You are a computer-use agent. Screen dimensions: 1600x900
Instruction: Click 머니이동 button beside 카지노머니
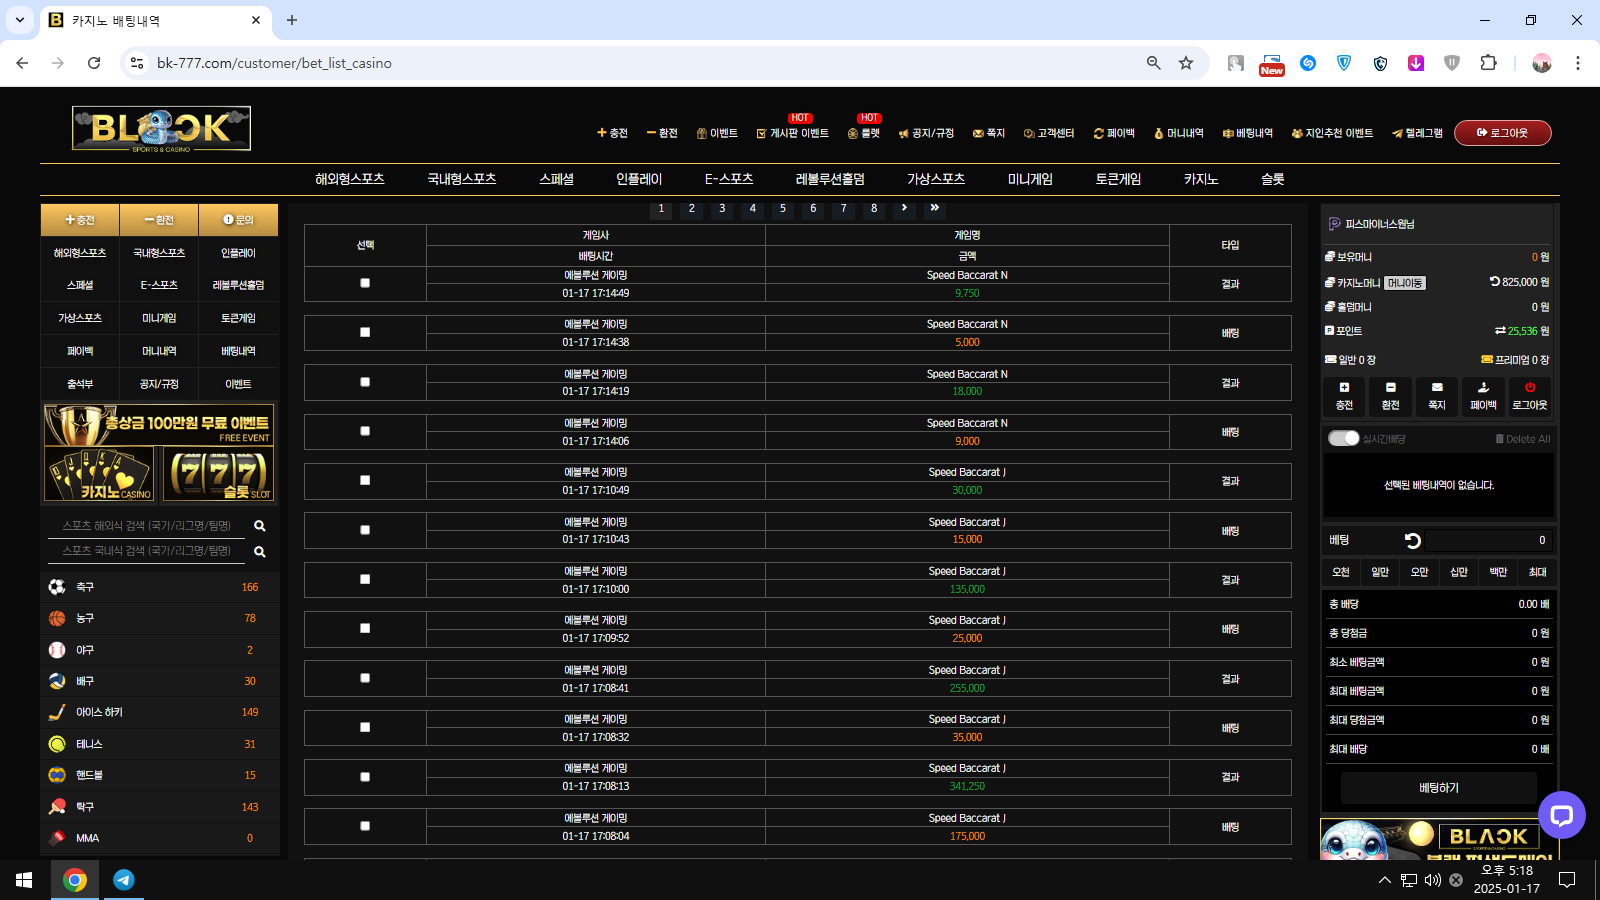pos(1405,283)
